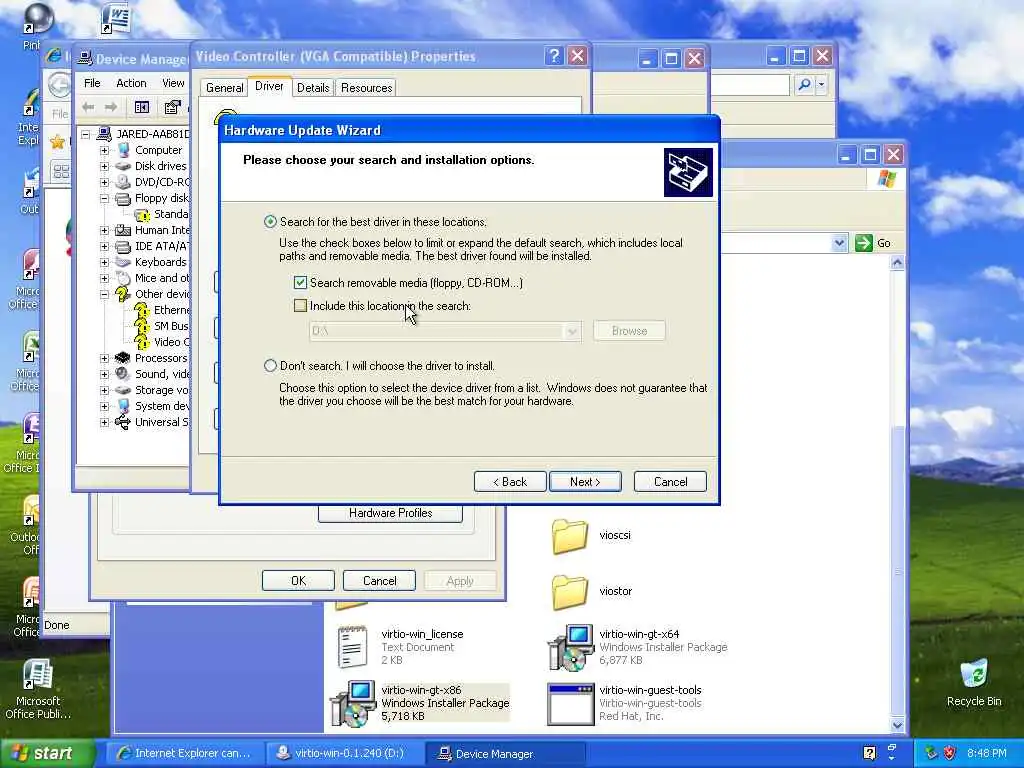The image size is (1024, 768).
Task: Select the System devices icon
Action: pos(123,406)
